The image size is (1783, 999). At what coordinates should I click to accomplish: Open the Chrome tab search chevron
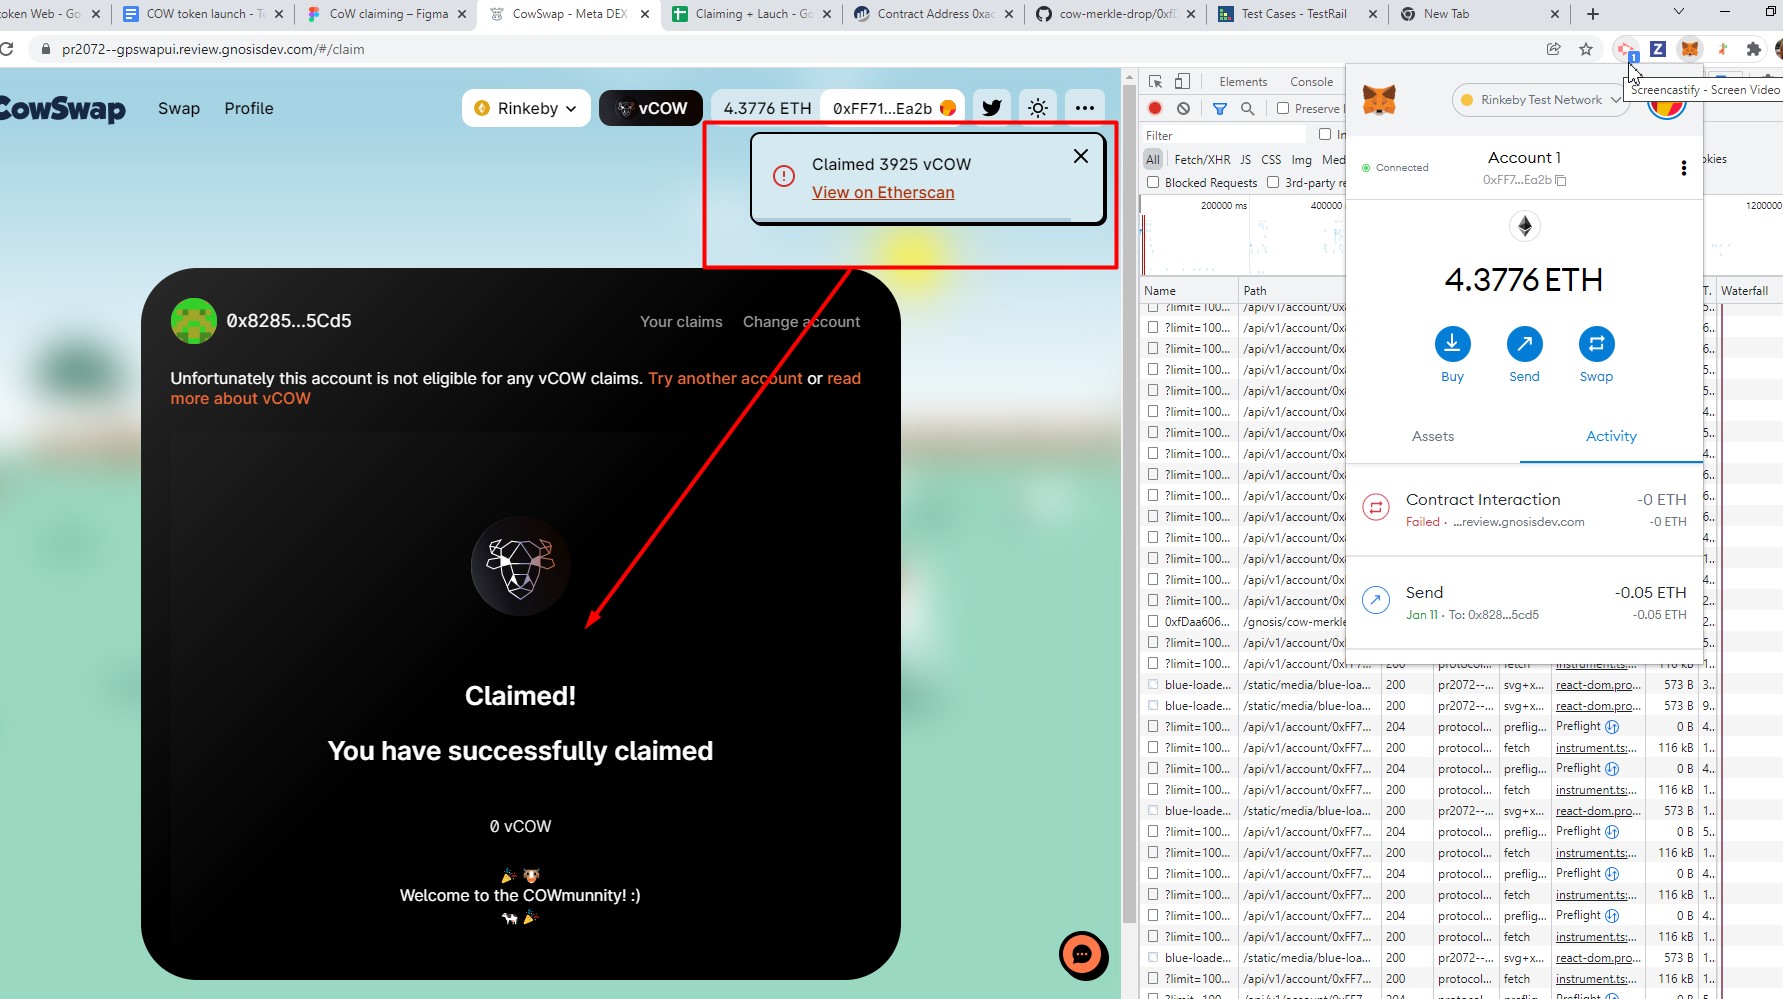[x=1679, y=12]
